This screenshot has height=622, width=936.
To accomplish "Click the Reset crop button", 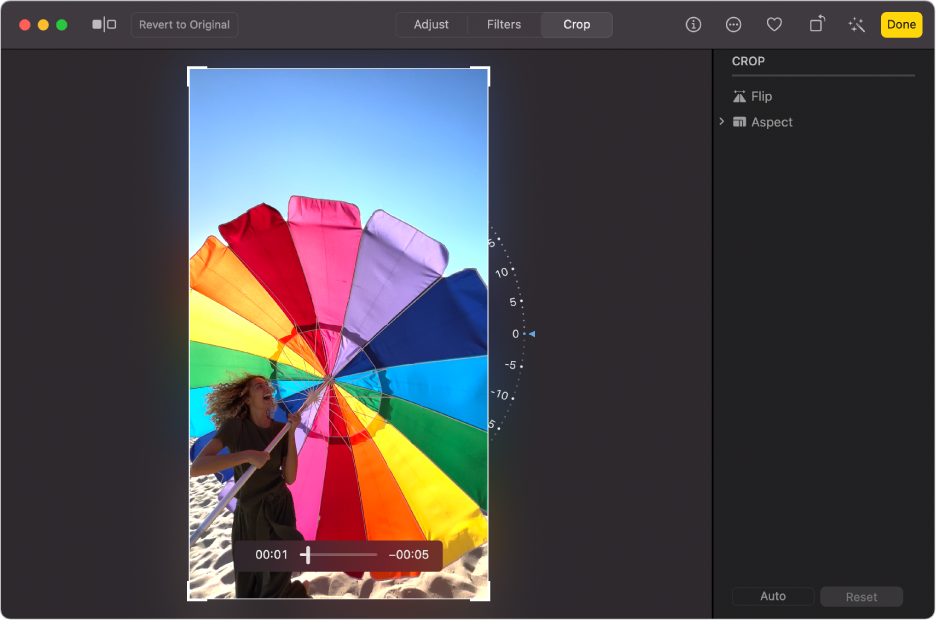I will 861,597.
